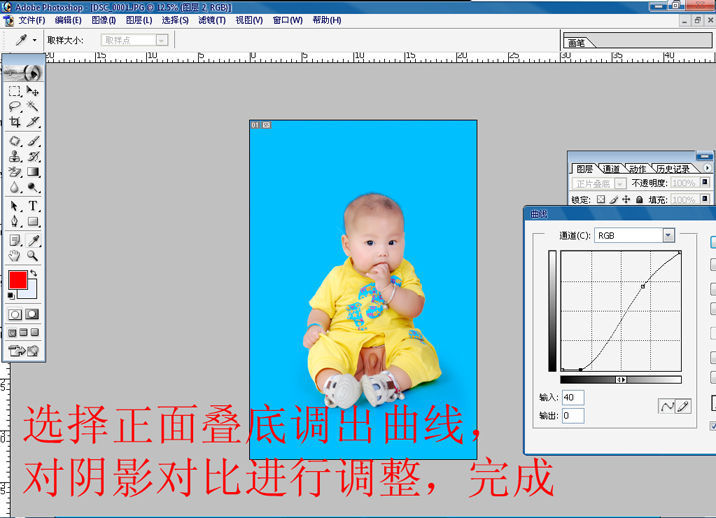Switch to full screen with menu bar

[x=23, y=333]
